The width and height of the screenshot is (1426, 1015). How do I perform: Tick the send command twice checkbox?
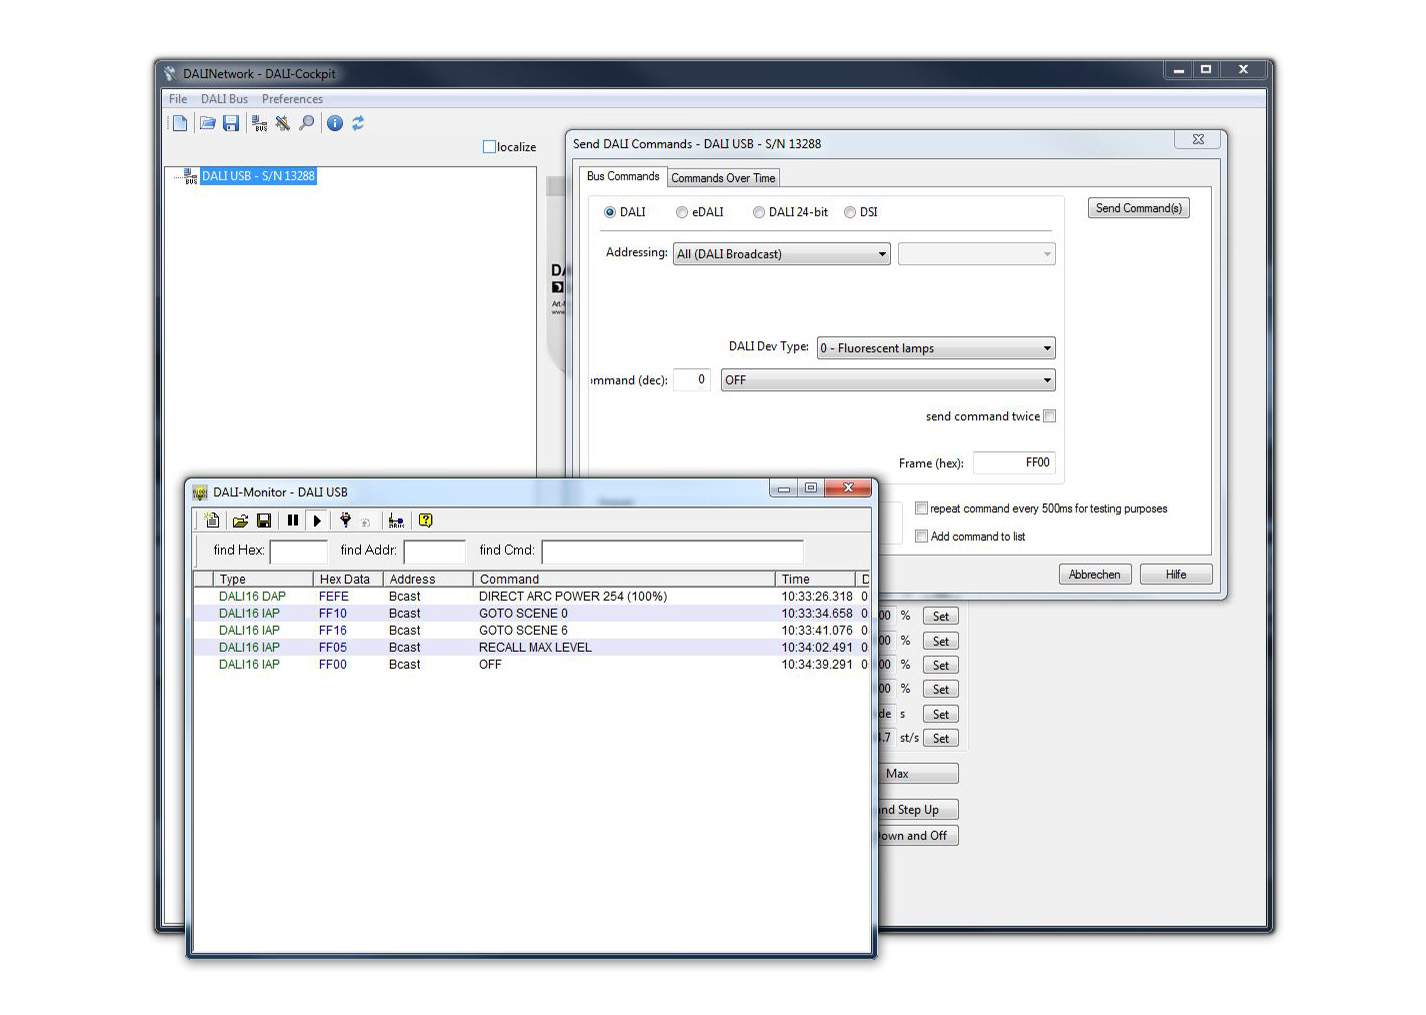click(1049, 416)
